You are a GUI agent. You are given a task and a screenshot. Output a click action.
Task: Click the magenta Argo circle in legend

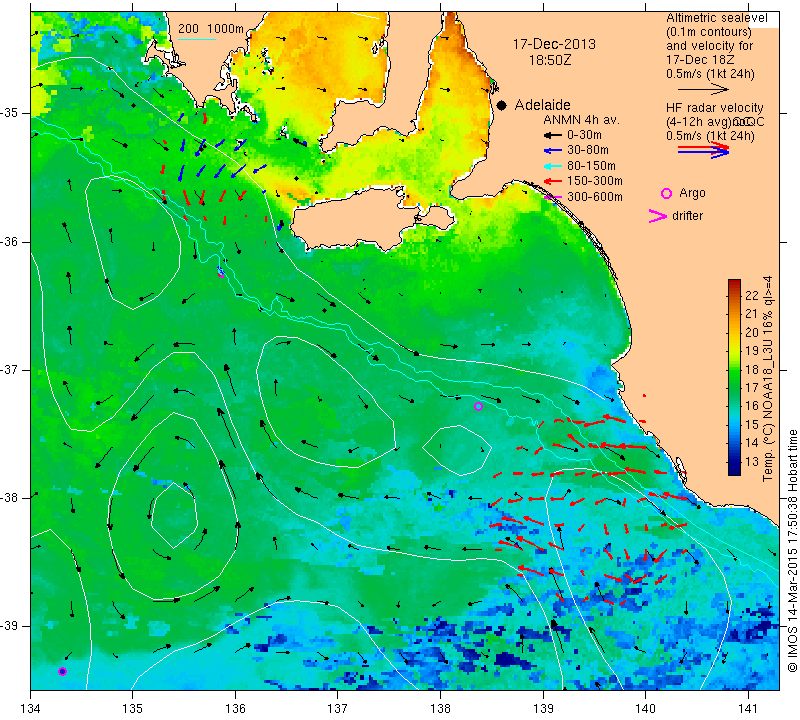point(666,193)
